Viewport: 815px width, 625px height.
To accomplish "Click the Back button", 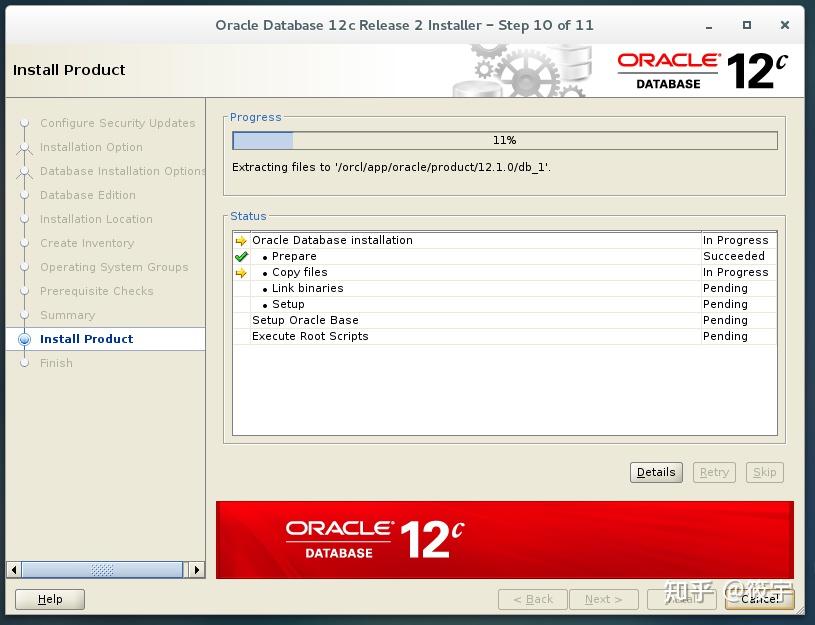I will pyautogui.click(x=532, y=599).
